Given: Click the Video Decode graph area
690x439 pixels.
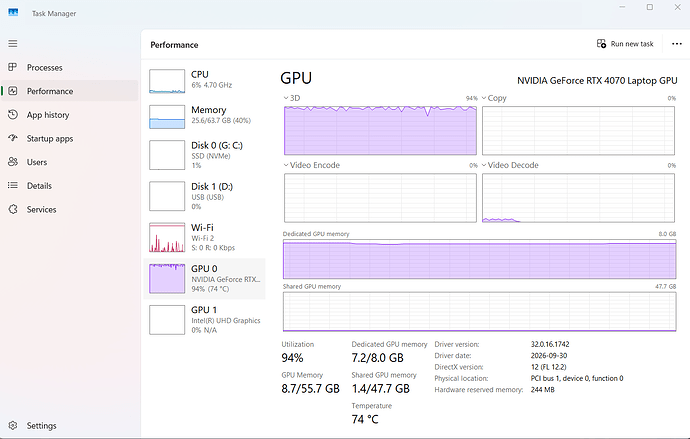Looking at the screenshot, I should tap(578, 198).
